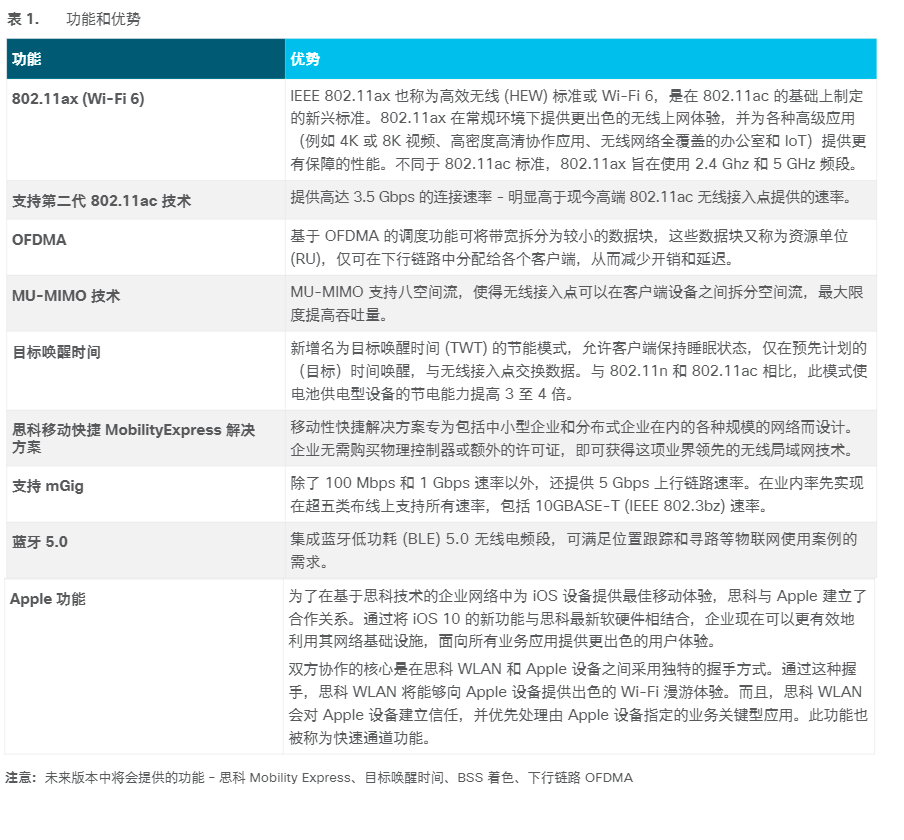Click the IEEE 802.11ax HEW standard description
The height and width of the screenshot is (840, 904).
(578, 130)
